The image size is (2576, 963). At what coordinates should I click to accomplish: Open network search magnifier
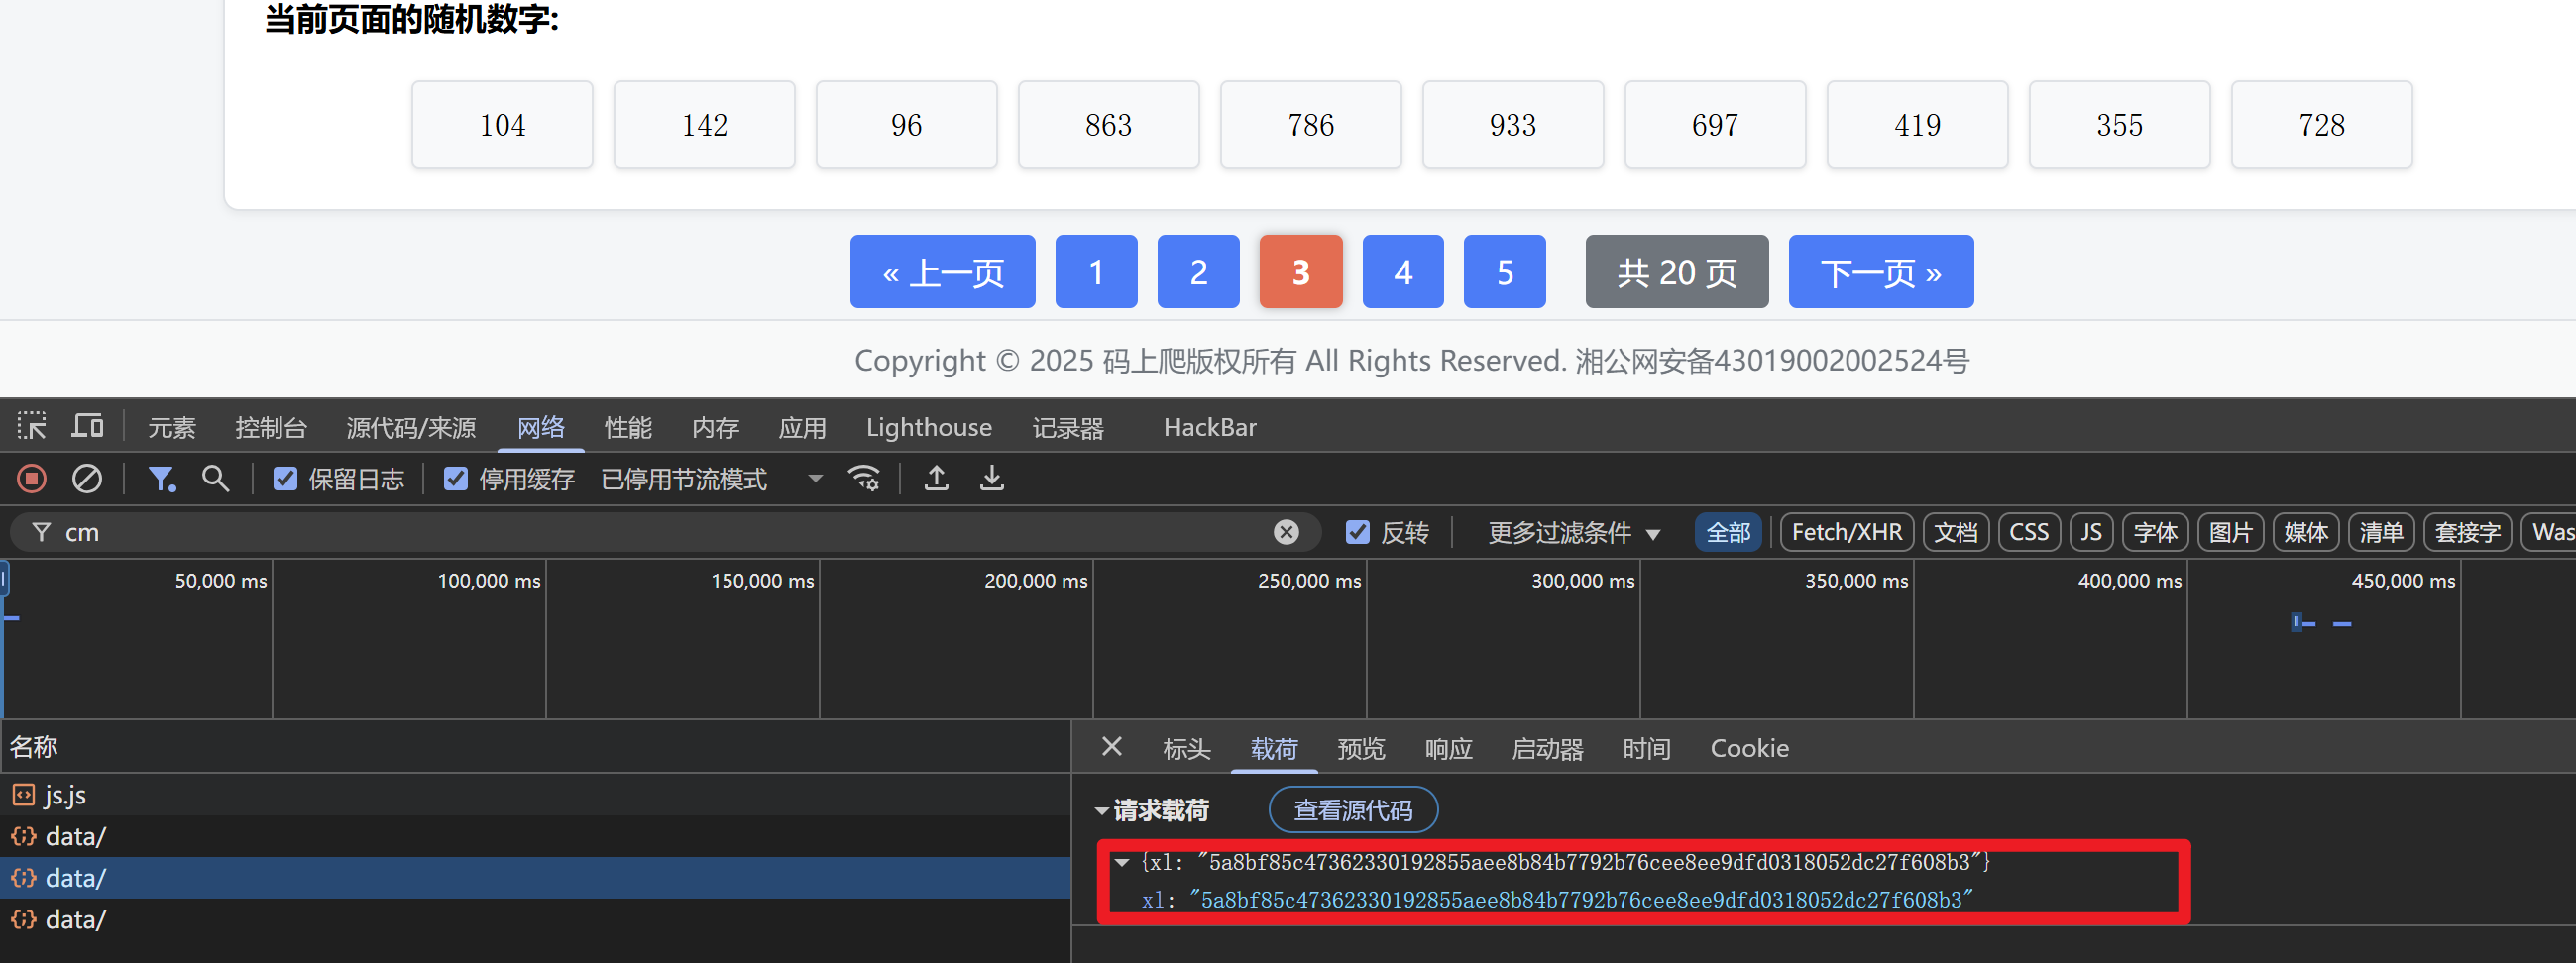[215, 479]
